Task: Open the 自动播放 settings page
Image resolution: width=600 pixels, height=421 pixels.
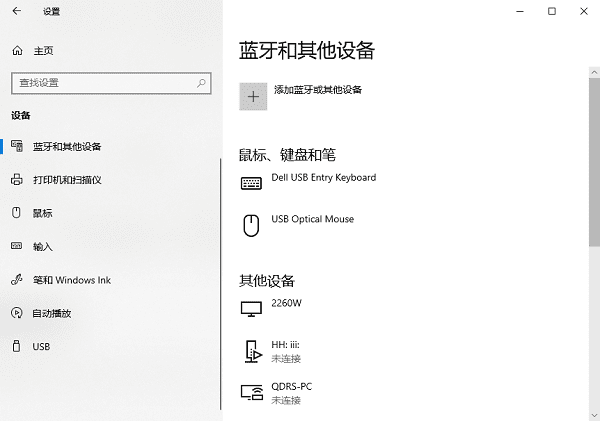Action: click(52, 313)
